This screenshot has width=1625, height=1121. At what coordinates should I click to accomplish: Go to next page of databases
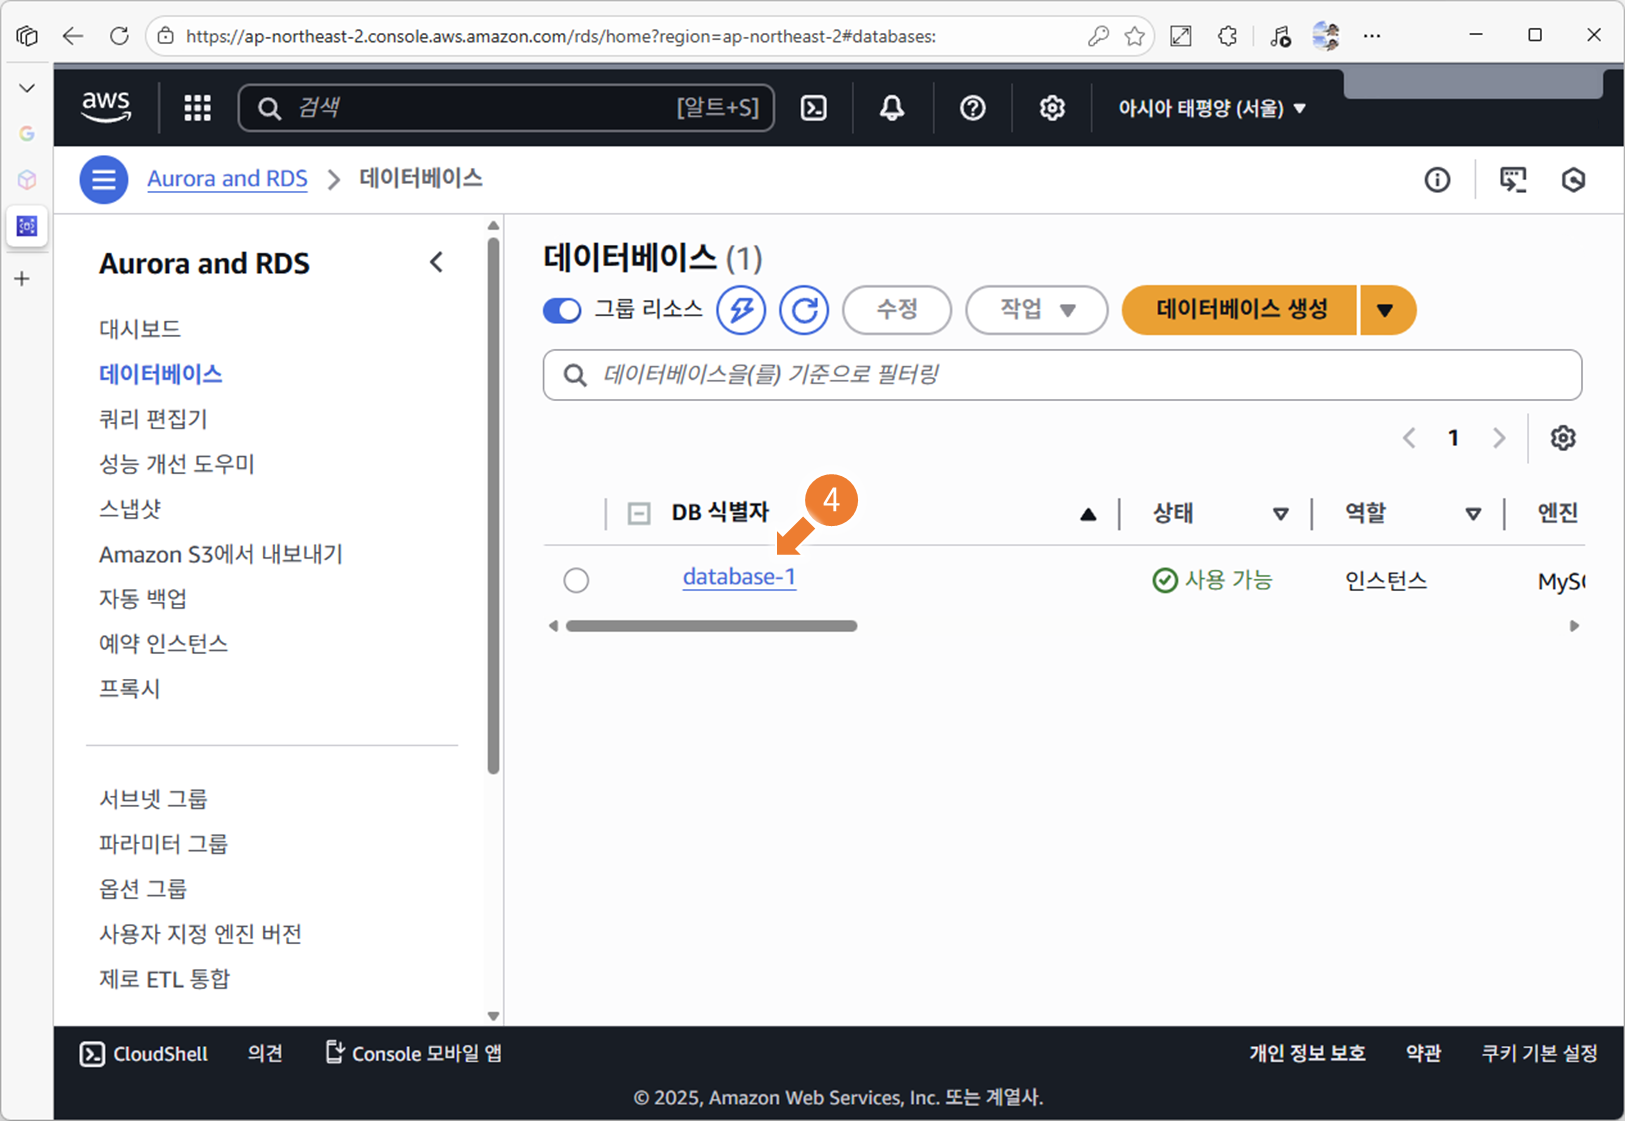[1498, 438]
